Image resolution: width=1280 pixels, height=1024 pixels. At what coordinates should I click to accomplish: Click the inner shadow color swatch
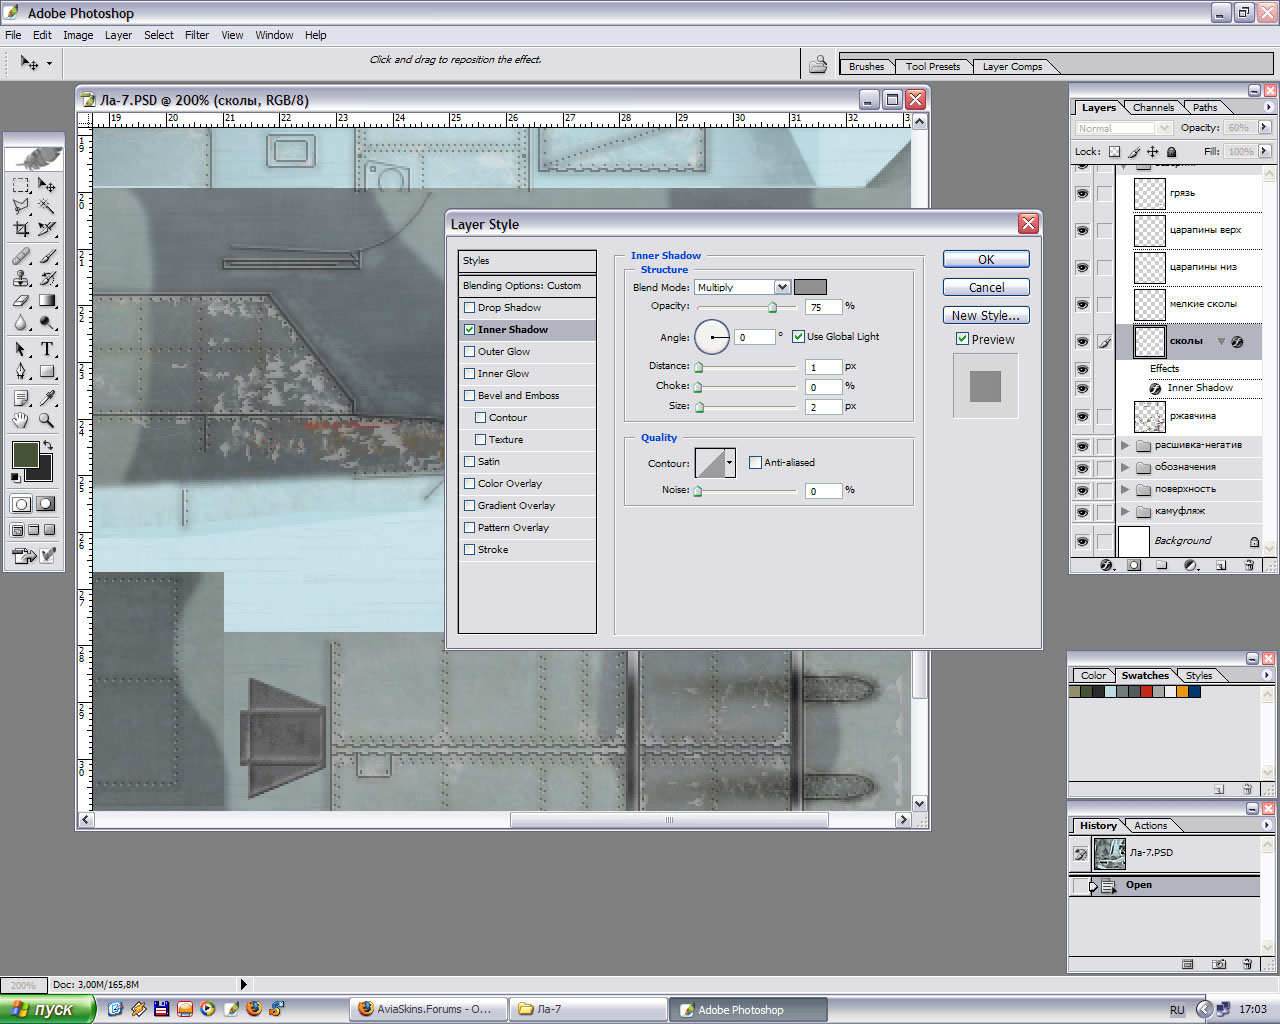(x=810, y=287)
